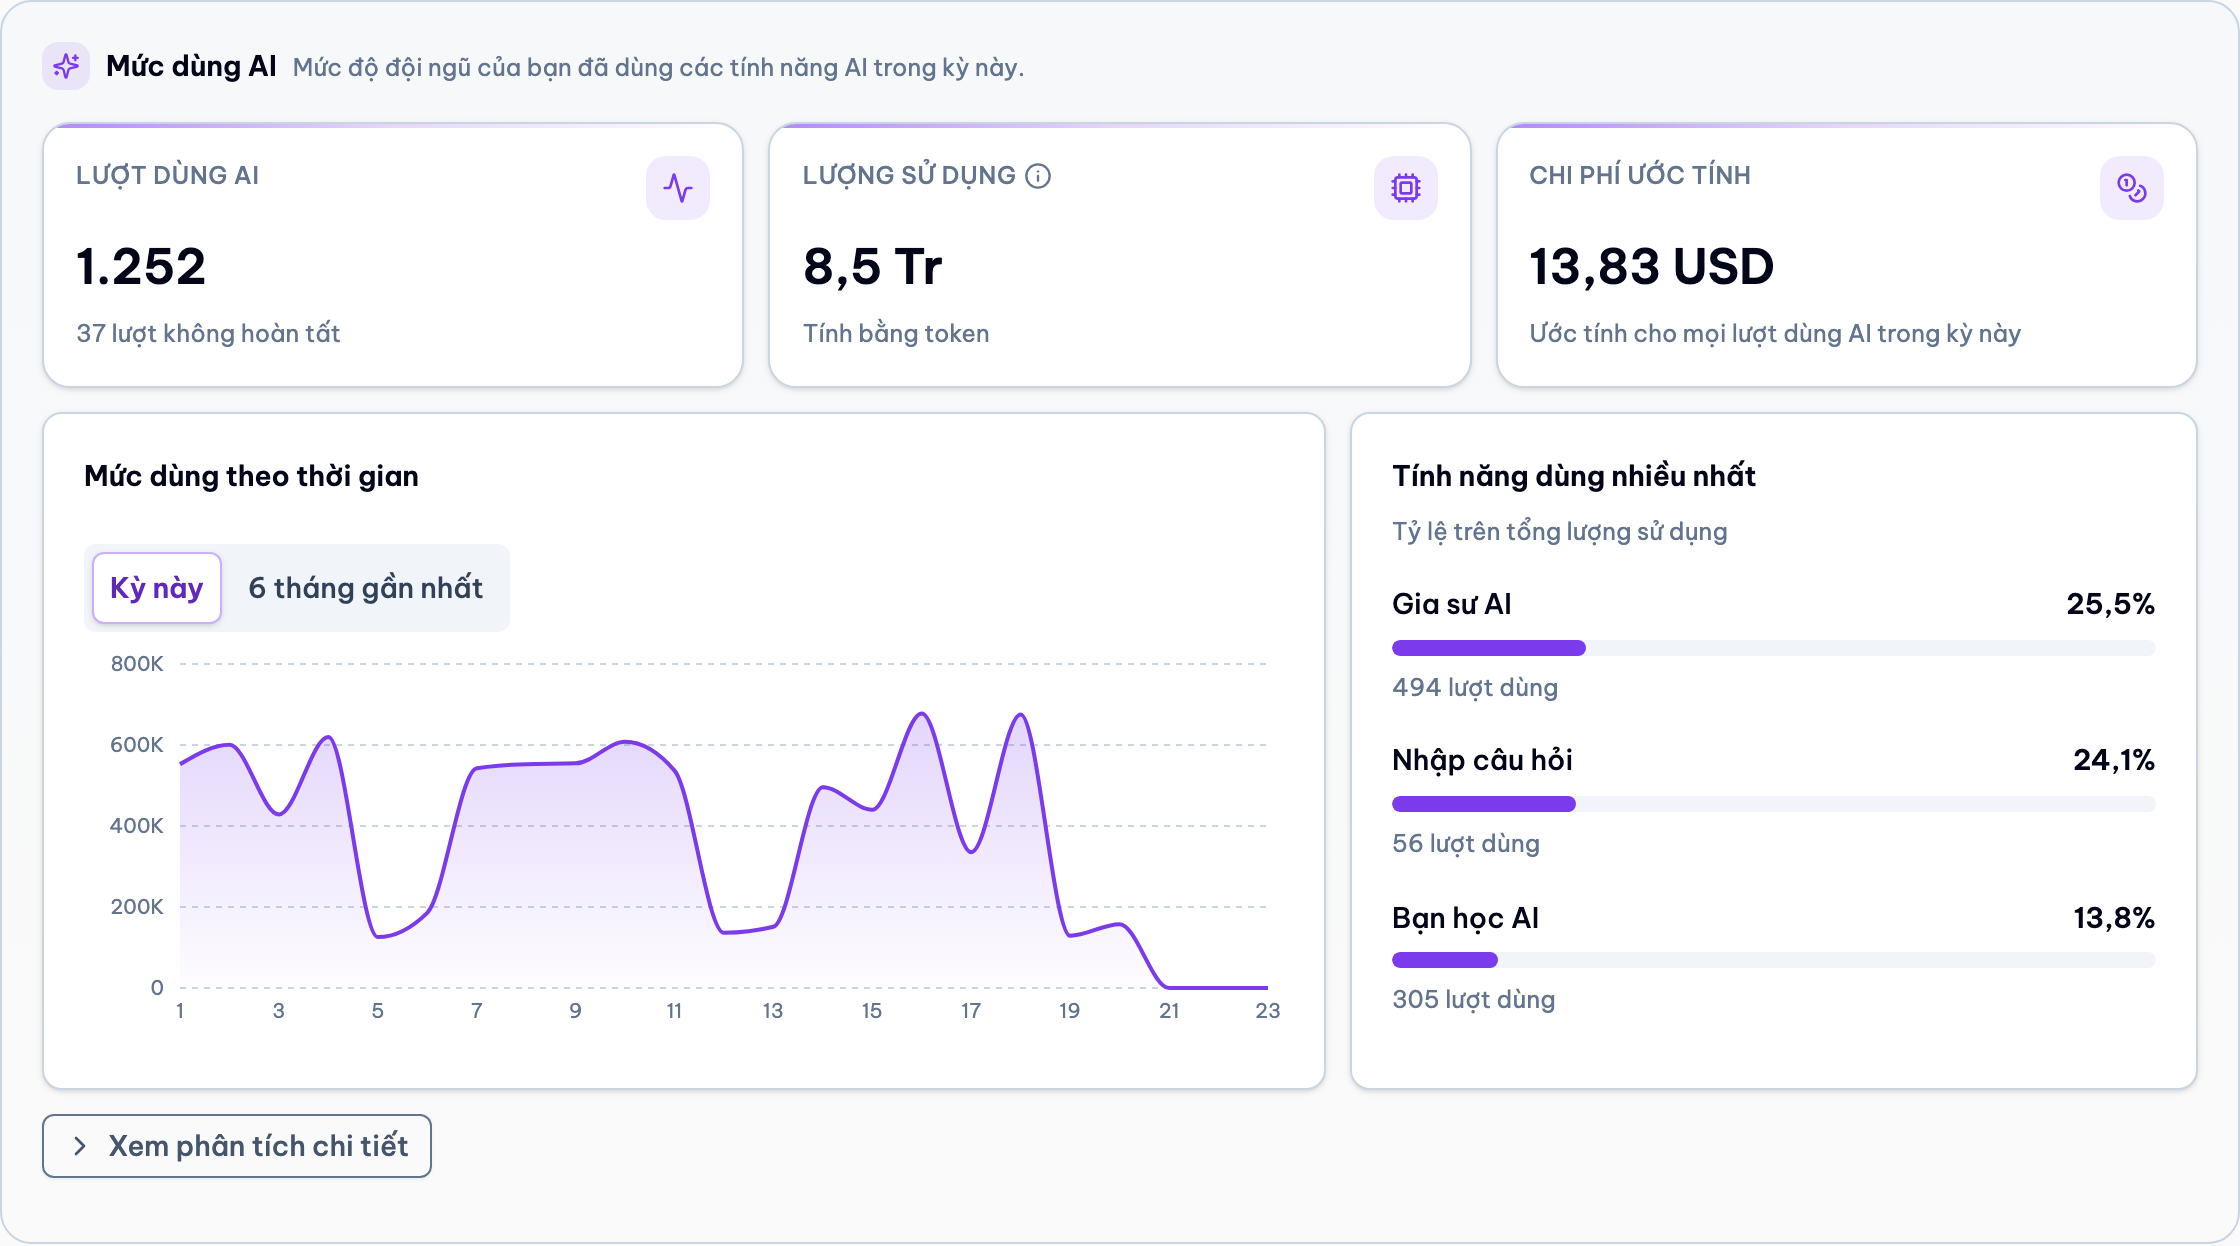
Task: Click the 24,1% percentage value
Action: pos(2114,760)
